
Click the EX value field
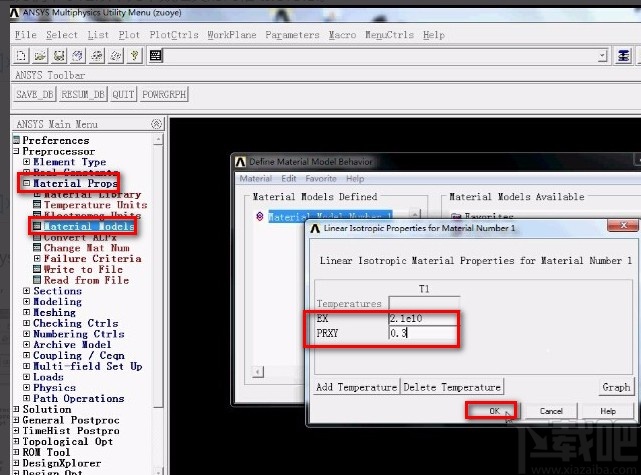(423, 318)
